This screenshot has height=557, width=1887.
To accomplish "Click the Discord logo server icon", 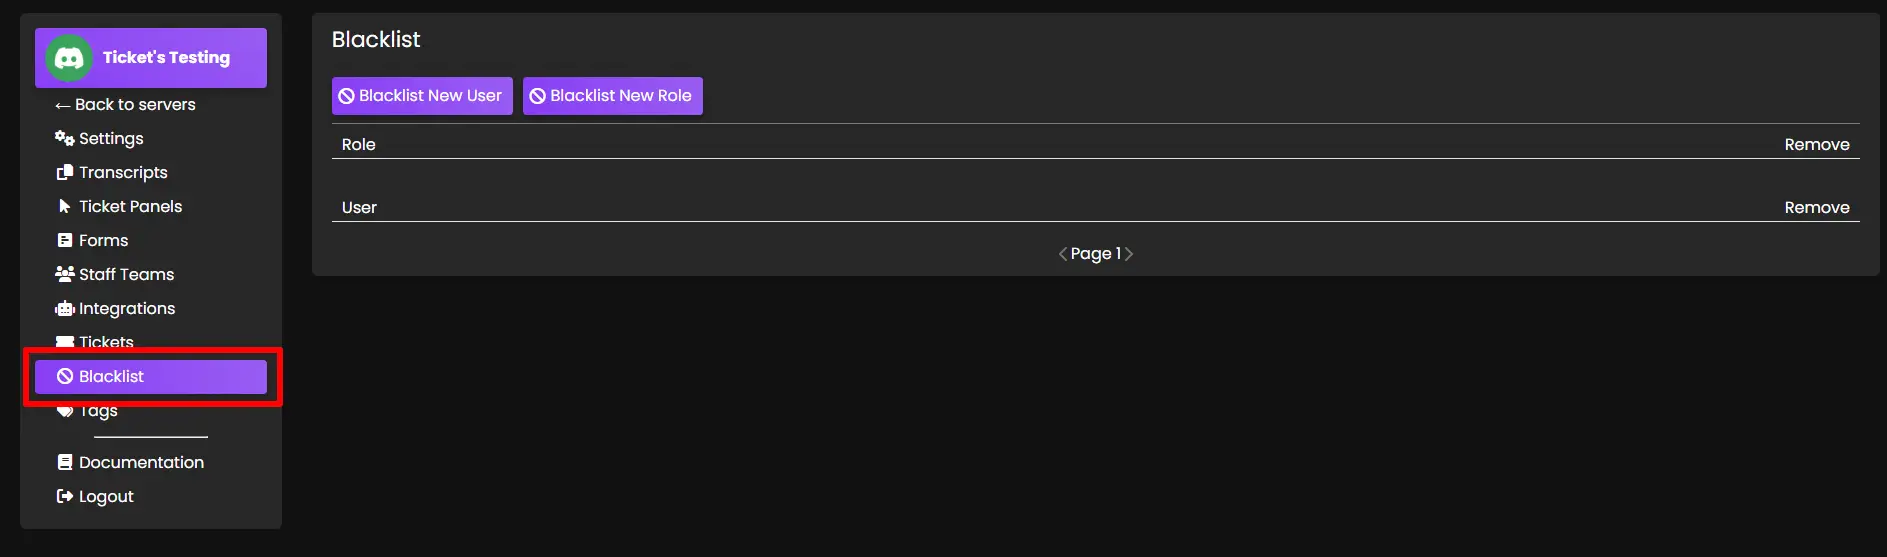I will coord(69,58).
